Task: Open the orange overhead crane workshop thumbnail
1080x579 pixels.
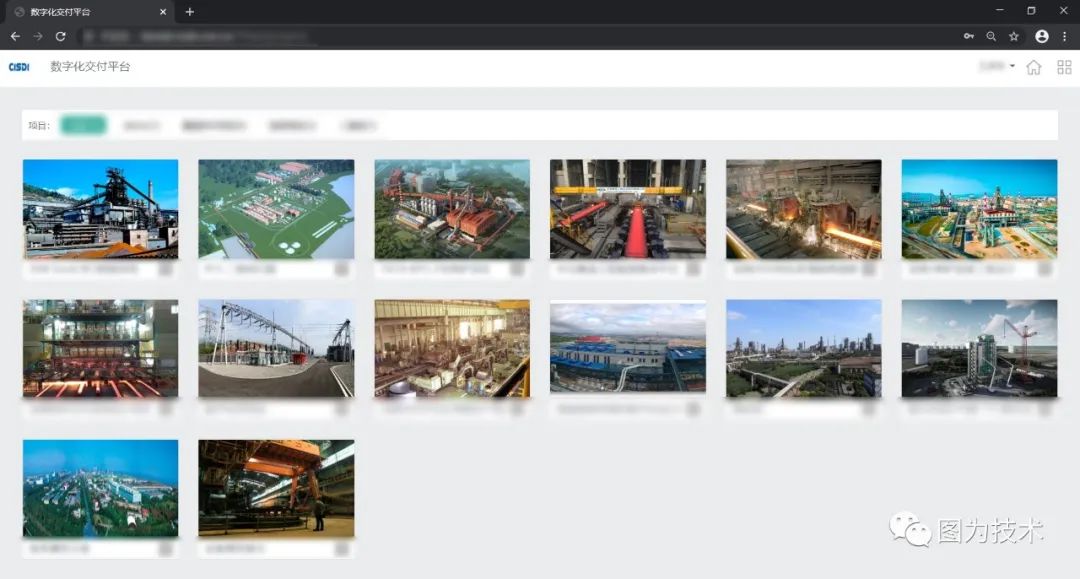Action: (x=276, y=488)
